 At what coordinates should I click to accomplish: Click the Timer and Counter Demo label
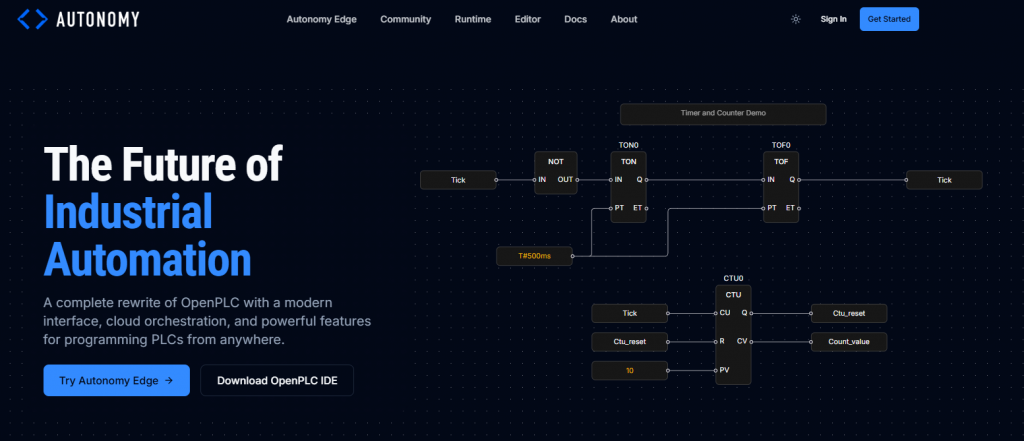723,114
